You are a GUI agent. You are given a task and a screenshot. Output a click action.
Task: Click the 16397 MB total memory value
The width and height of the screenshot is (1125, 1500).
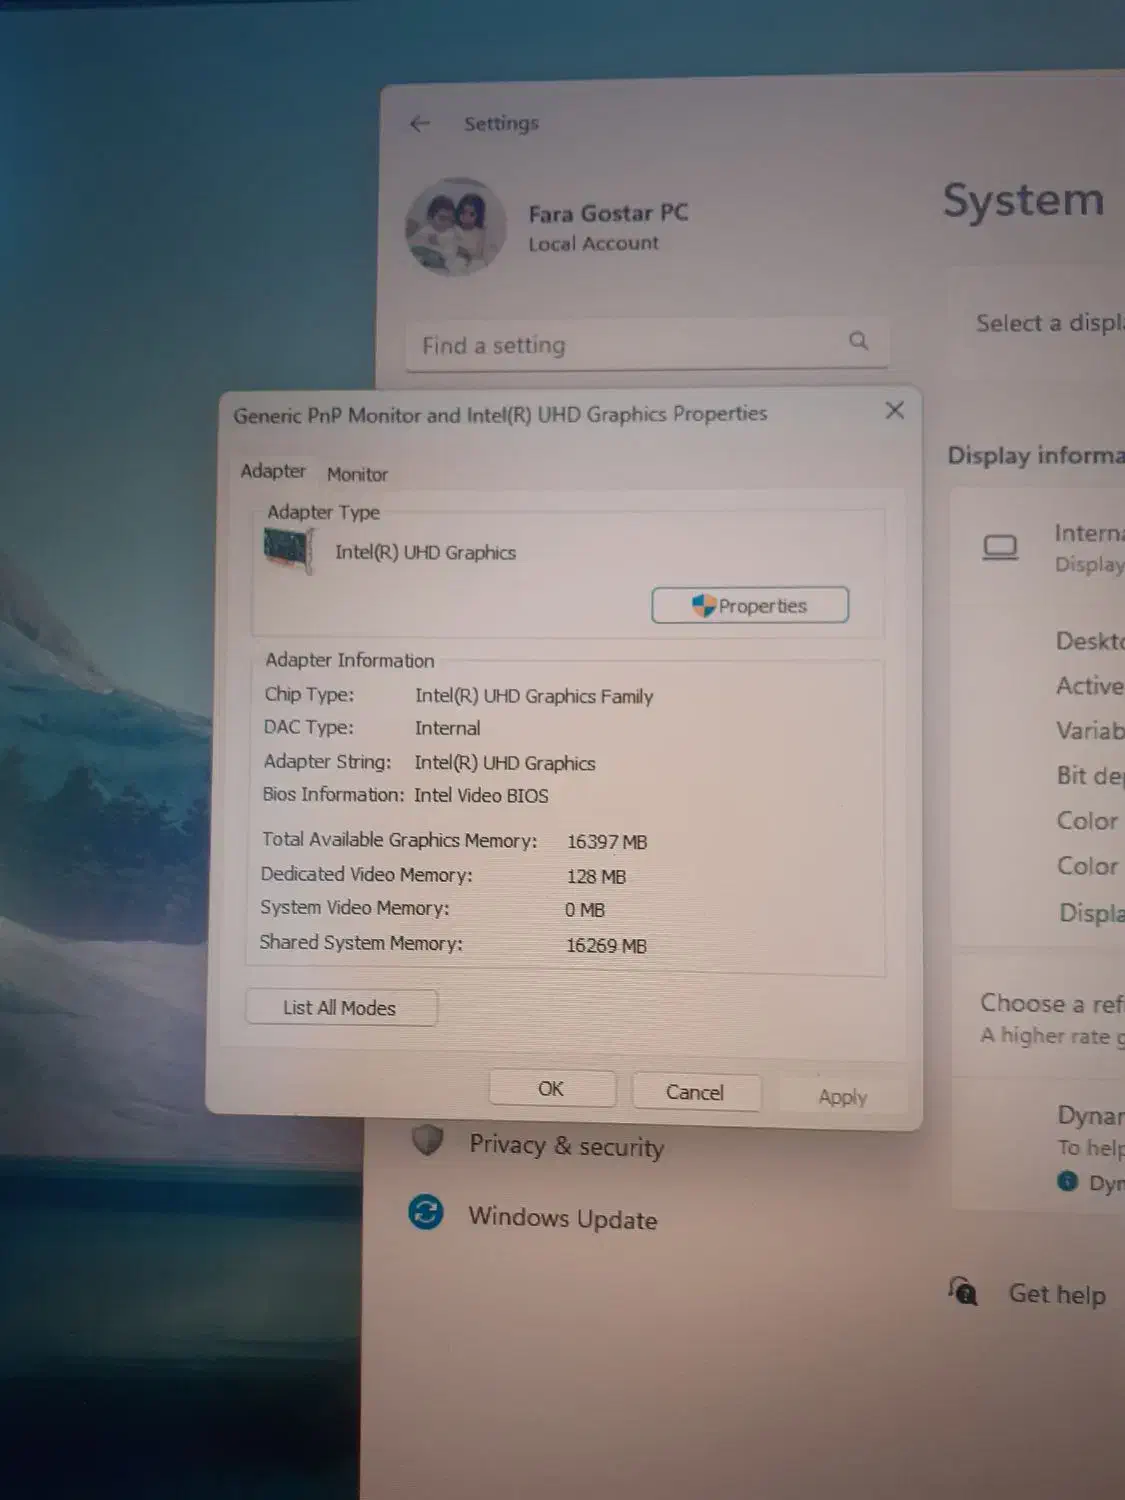point(607,842)
